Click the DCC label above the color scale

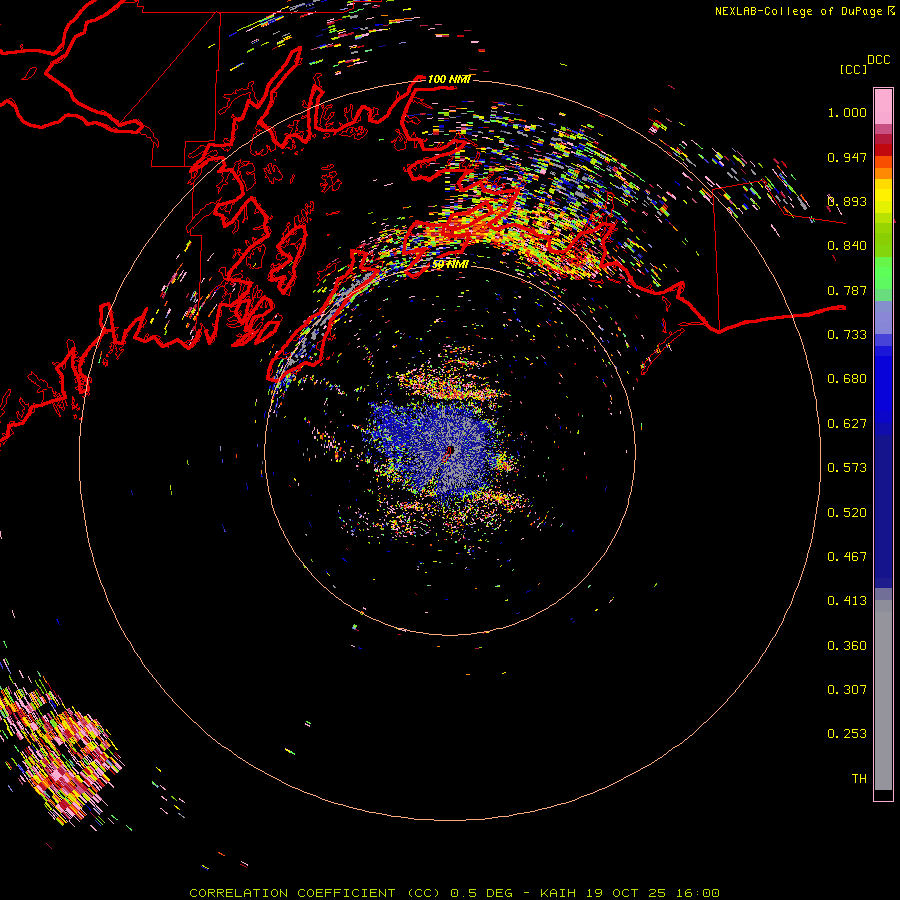878,60
